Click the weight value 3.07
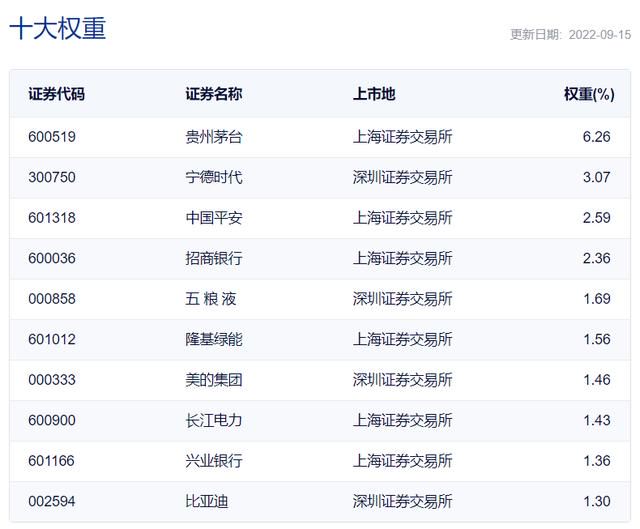Screen dimensions: 640x529 (596, 177)
